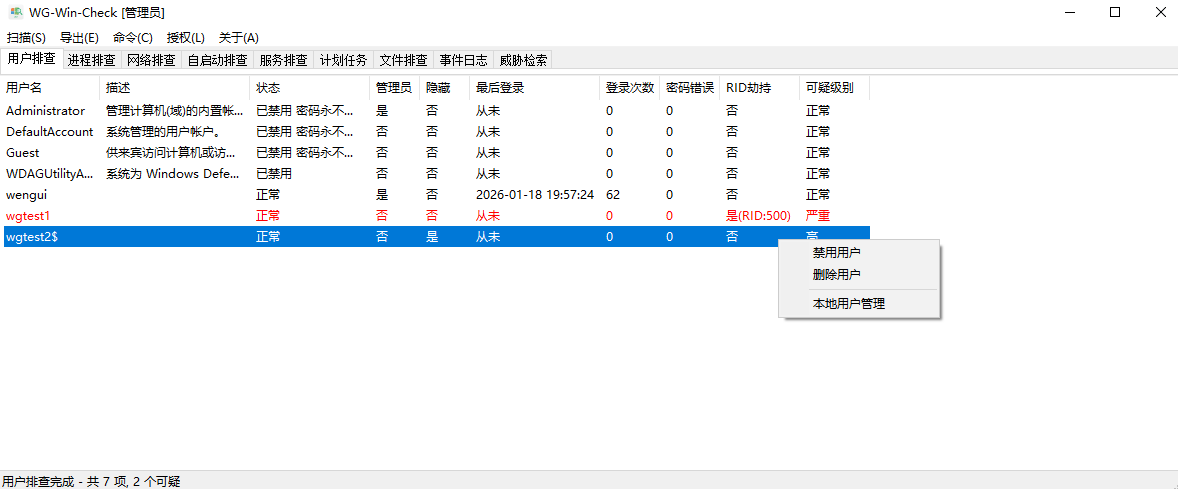Open the 扫描(S) menu
The height and width of the screenshot is (489, 1178).
tap(26, 38)
